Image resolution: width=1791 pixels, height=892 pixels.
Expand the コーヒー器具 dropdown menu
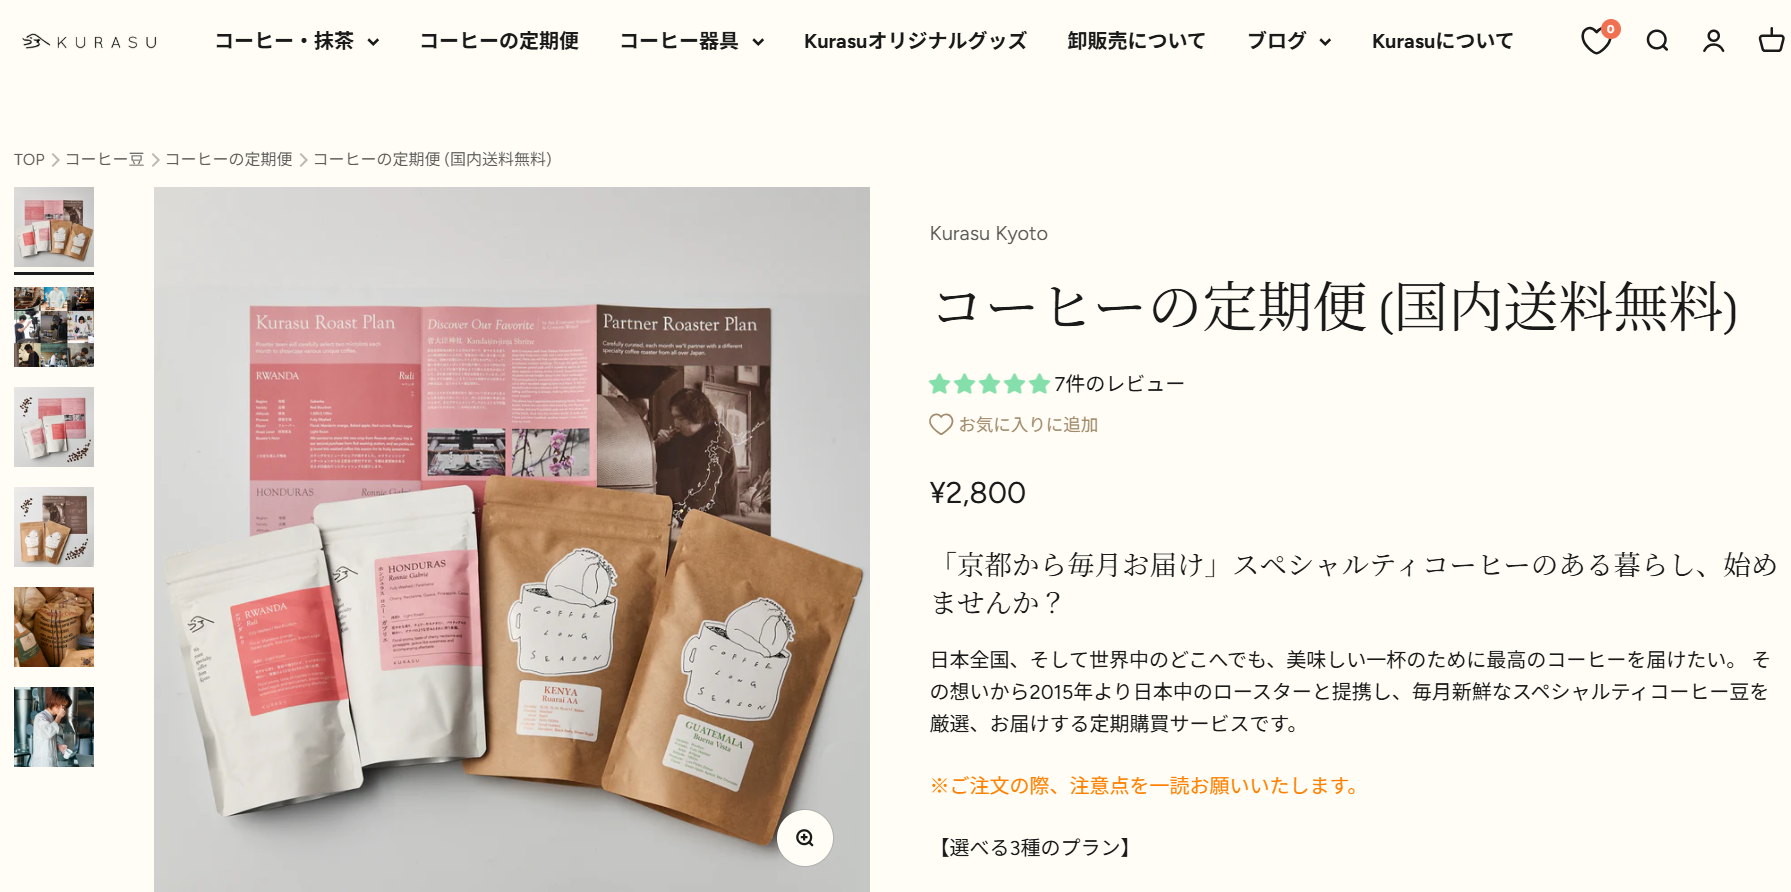[692, 41]
